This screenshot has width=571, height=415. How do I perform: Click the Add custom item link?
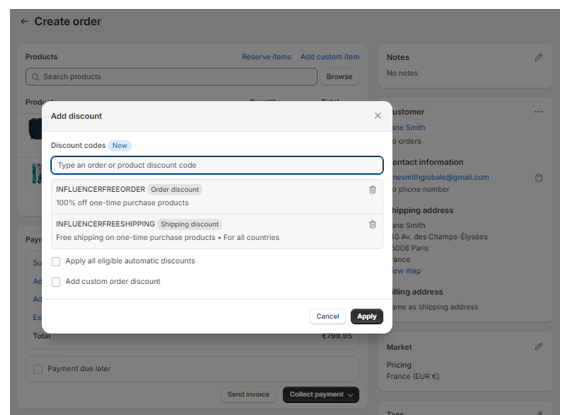[330, 57]
